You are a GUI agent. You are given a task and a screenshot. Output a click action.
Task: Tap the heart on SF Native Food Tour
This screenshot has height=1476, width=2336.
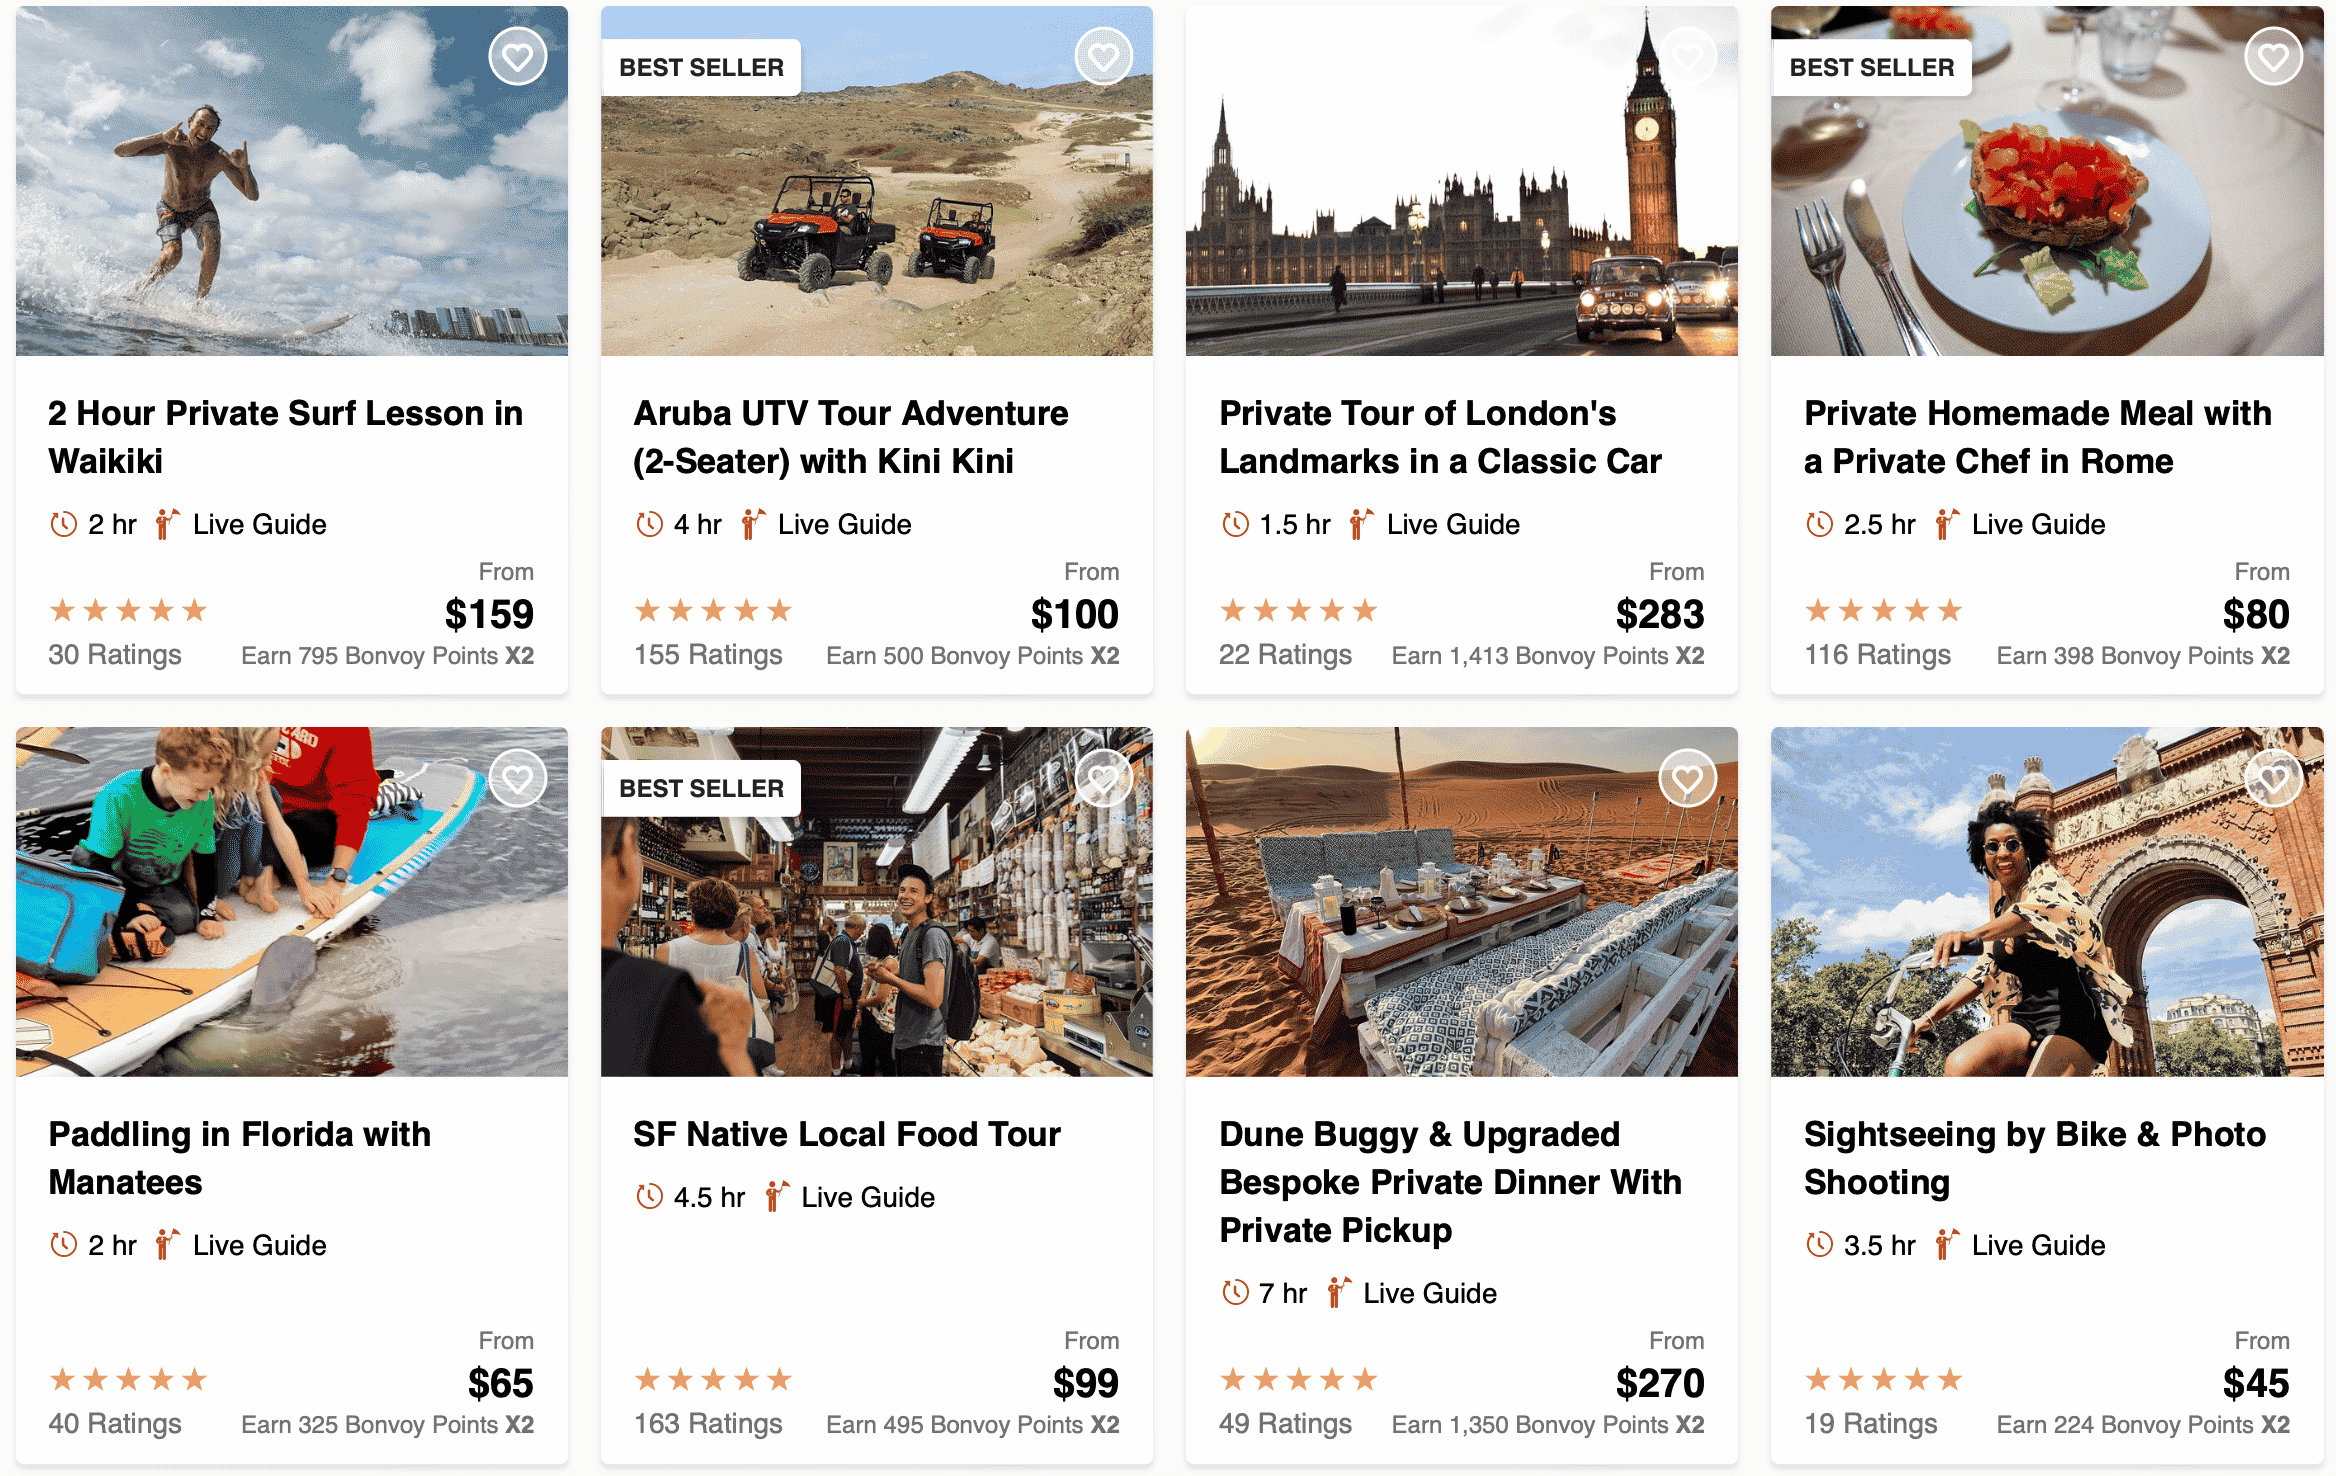(1103, 778)
